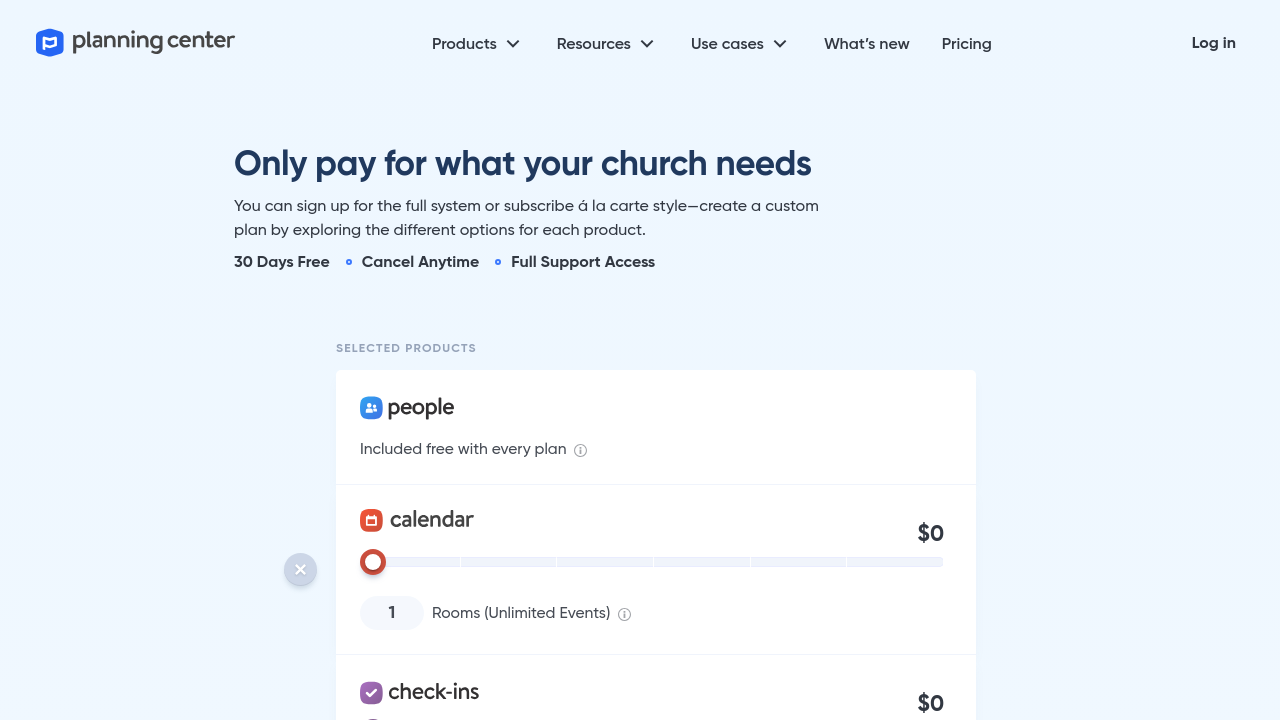Viewport: 1280px width, 720px height.
Task: Click the calendar slider handle
Action: (x=373, y=562)
